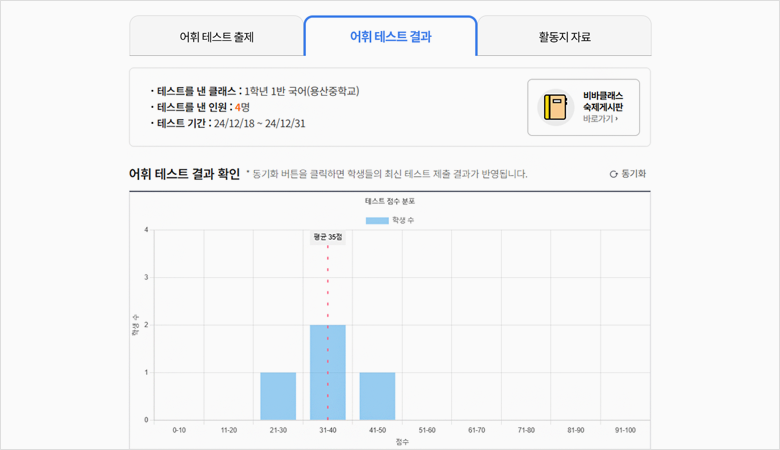Click the 0-10 axis label
Screen dimensions: 780x450
[179, 430]
